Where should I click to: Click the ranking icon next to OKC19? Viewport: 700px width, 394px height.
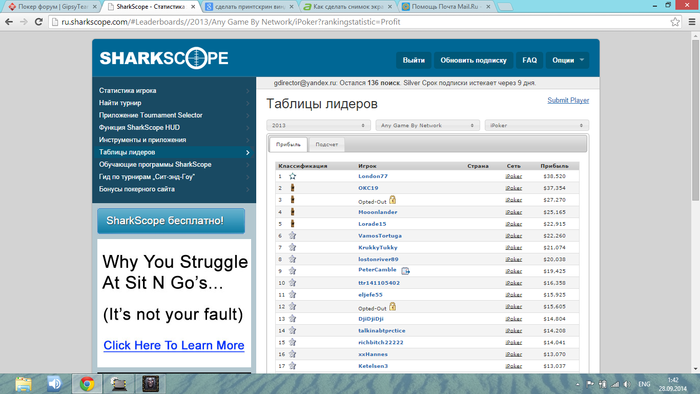[x=292, y=188]
